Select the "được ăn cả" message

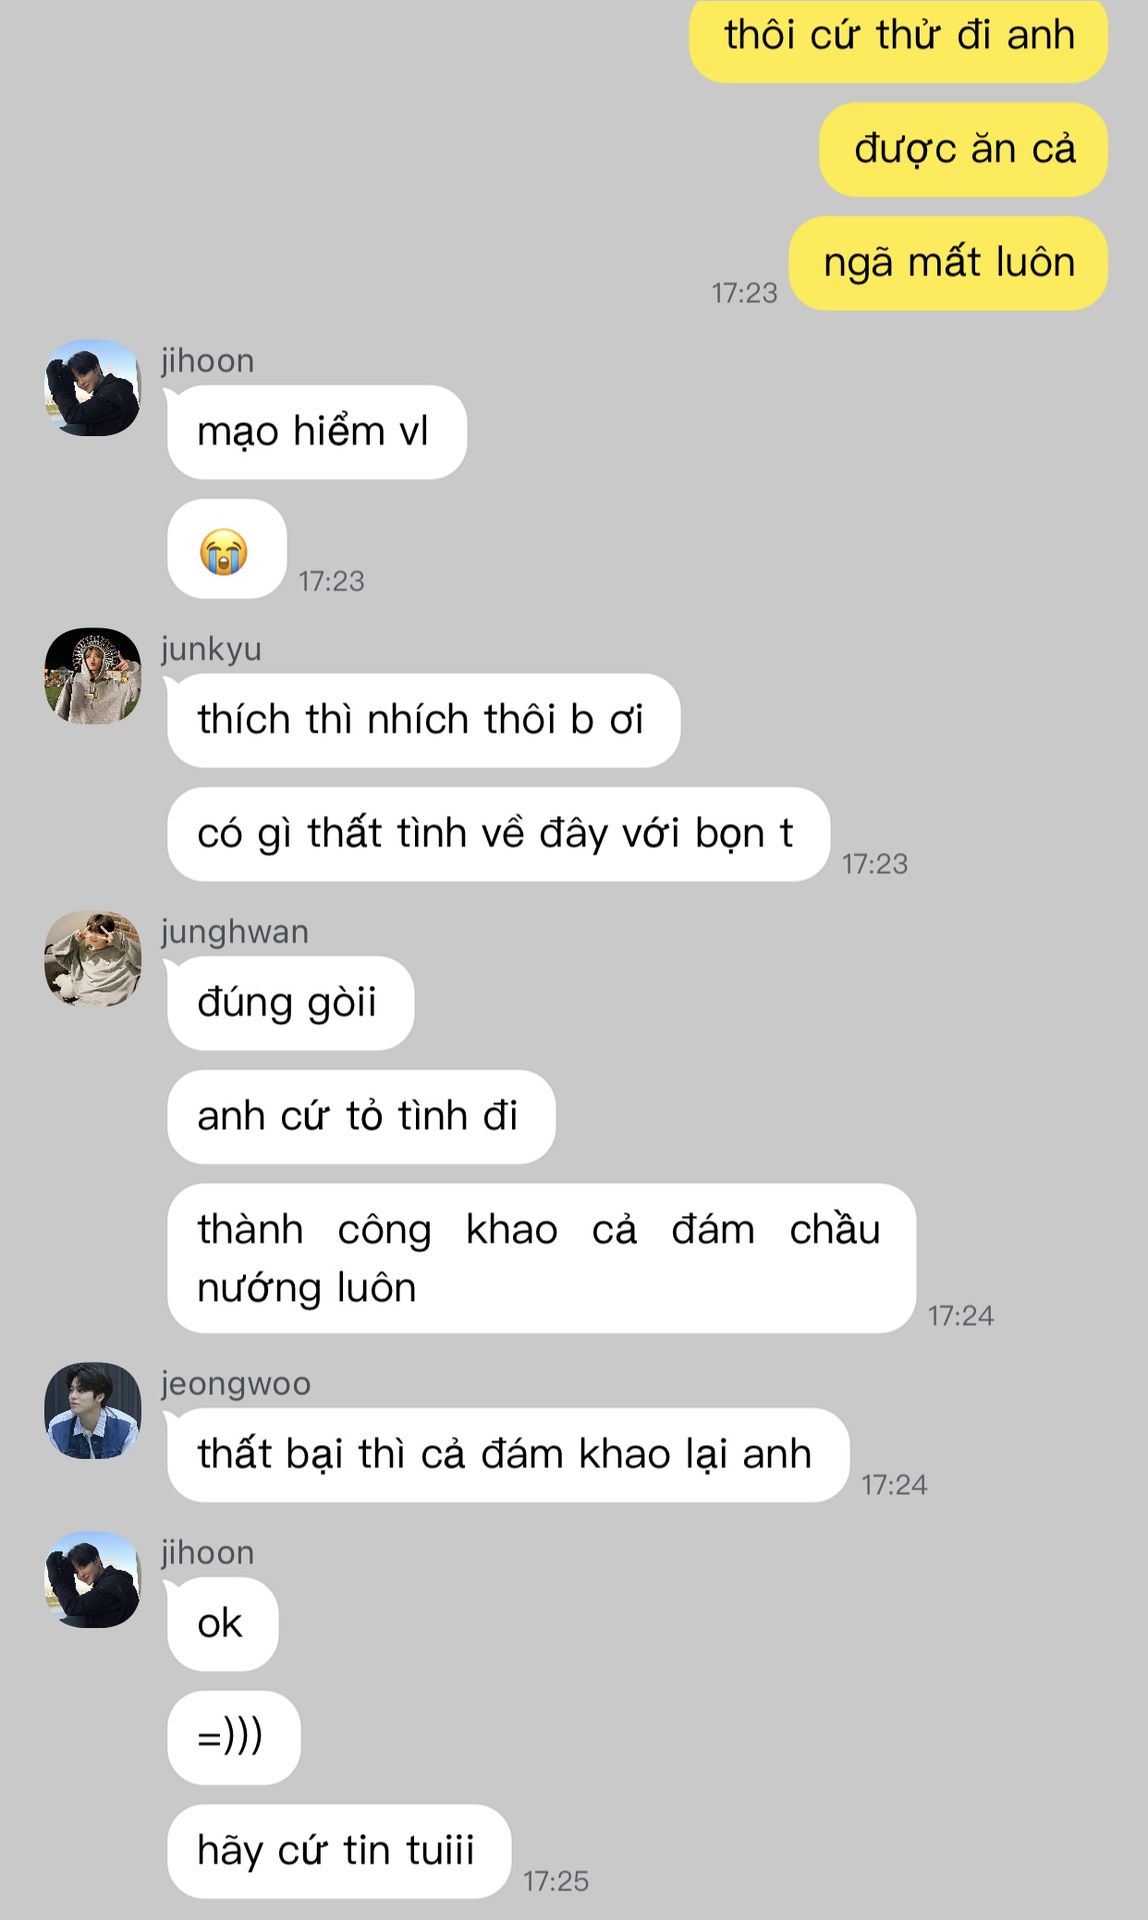[x=964, y=149]
